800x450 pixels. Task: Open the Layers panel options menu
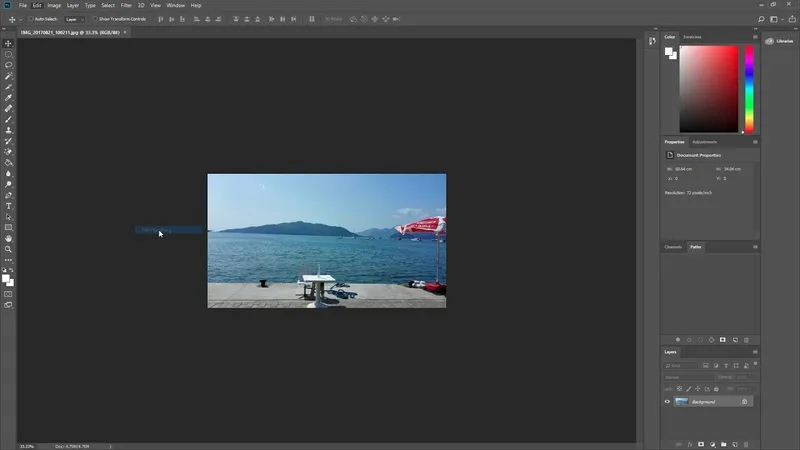tap(755, 352)
